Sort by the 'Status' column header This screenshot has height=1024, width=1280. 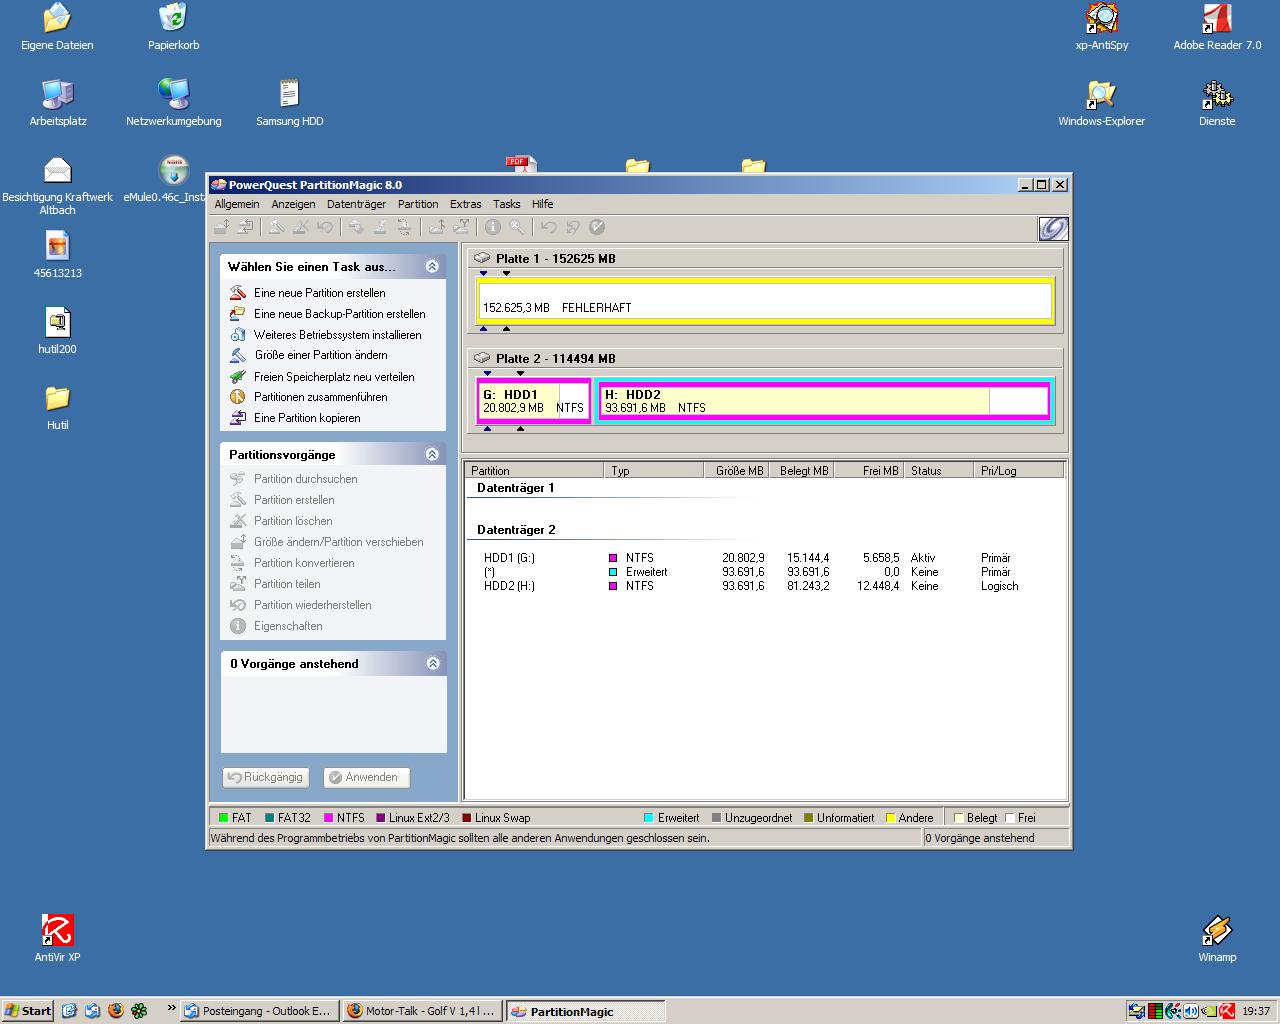(939, 470)
